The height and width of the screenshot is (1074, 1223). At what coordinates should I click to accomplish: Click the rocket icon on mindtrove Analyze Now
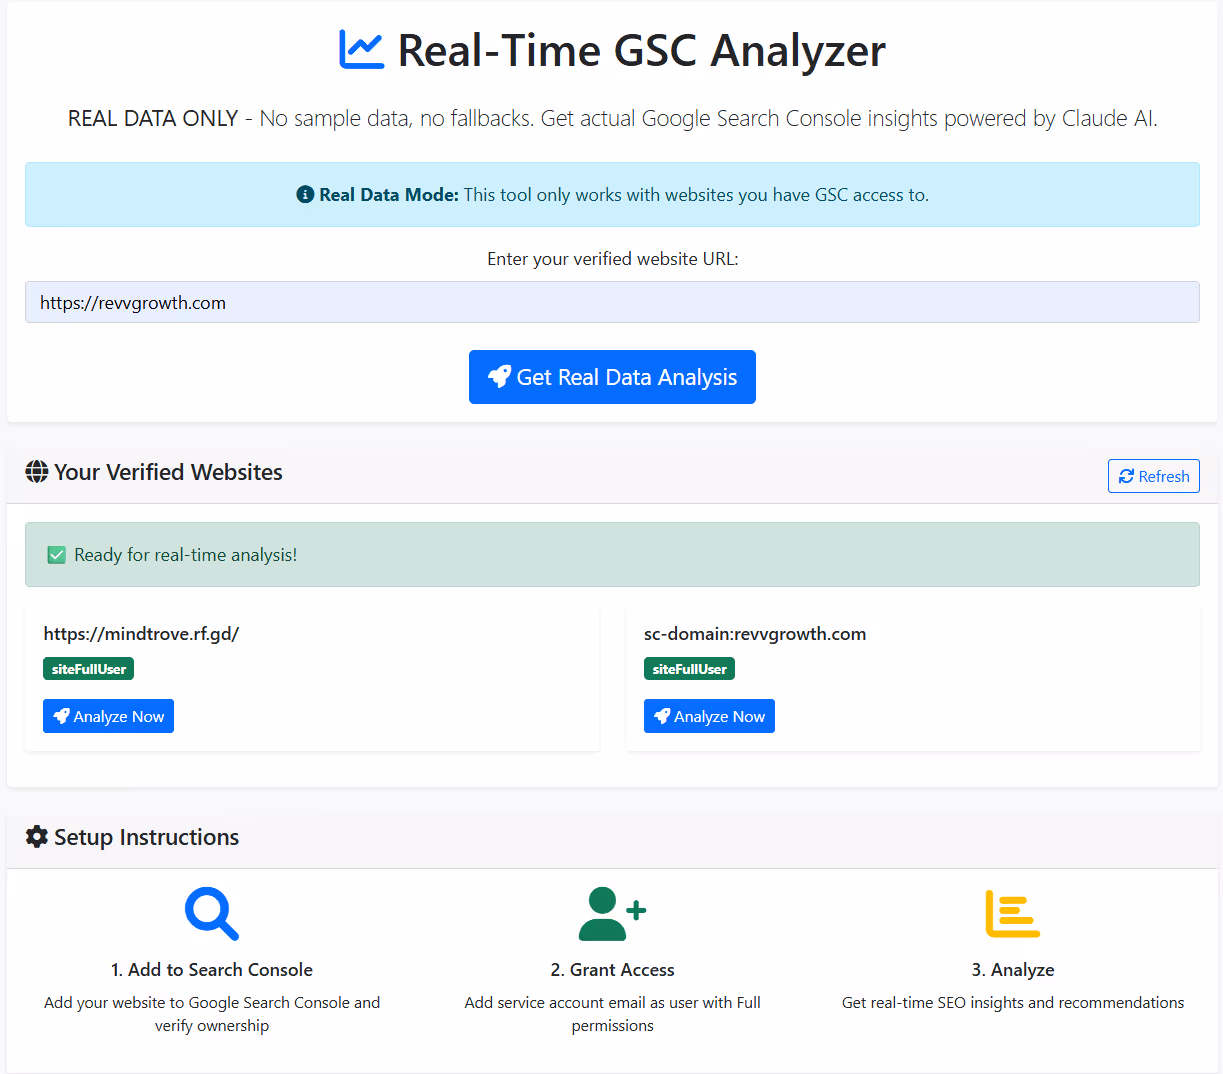pyautogui.click(x=62, y=716)
